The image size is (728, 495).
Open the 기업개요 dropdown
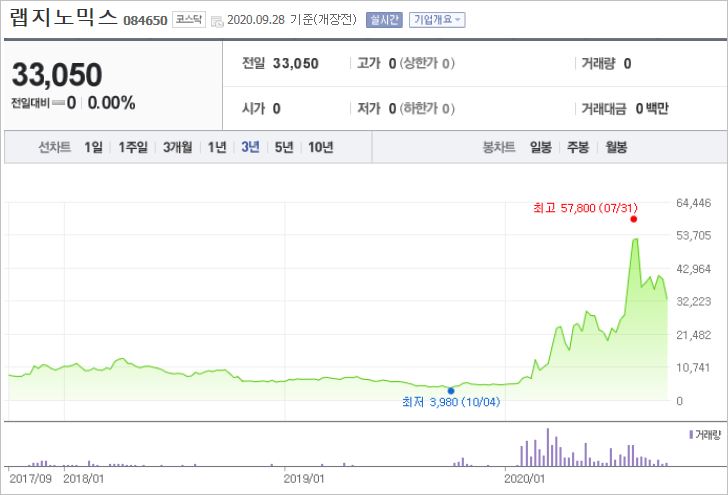click(x=437, y=20)
